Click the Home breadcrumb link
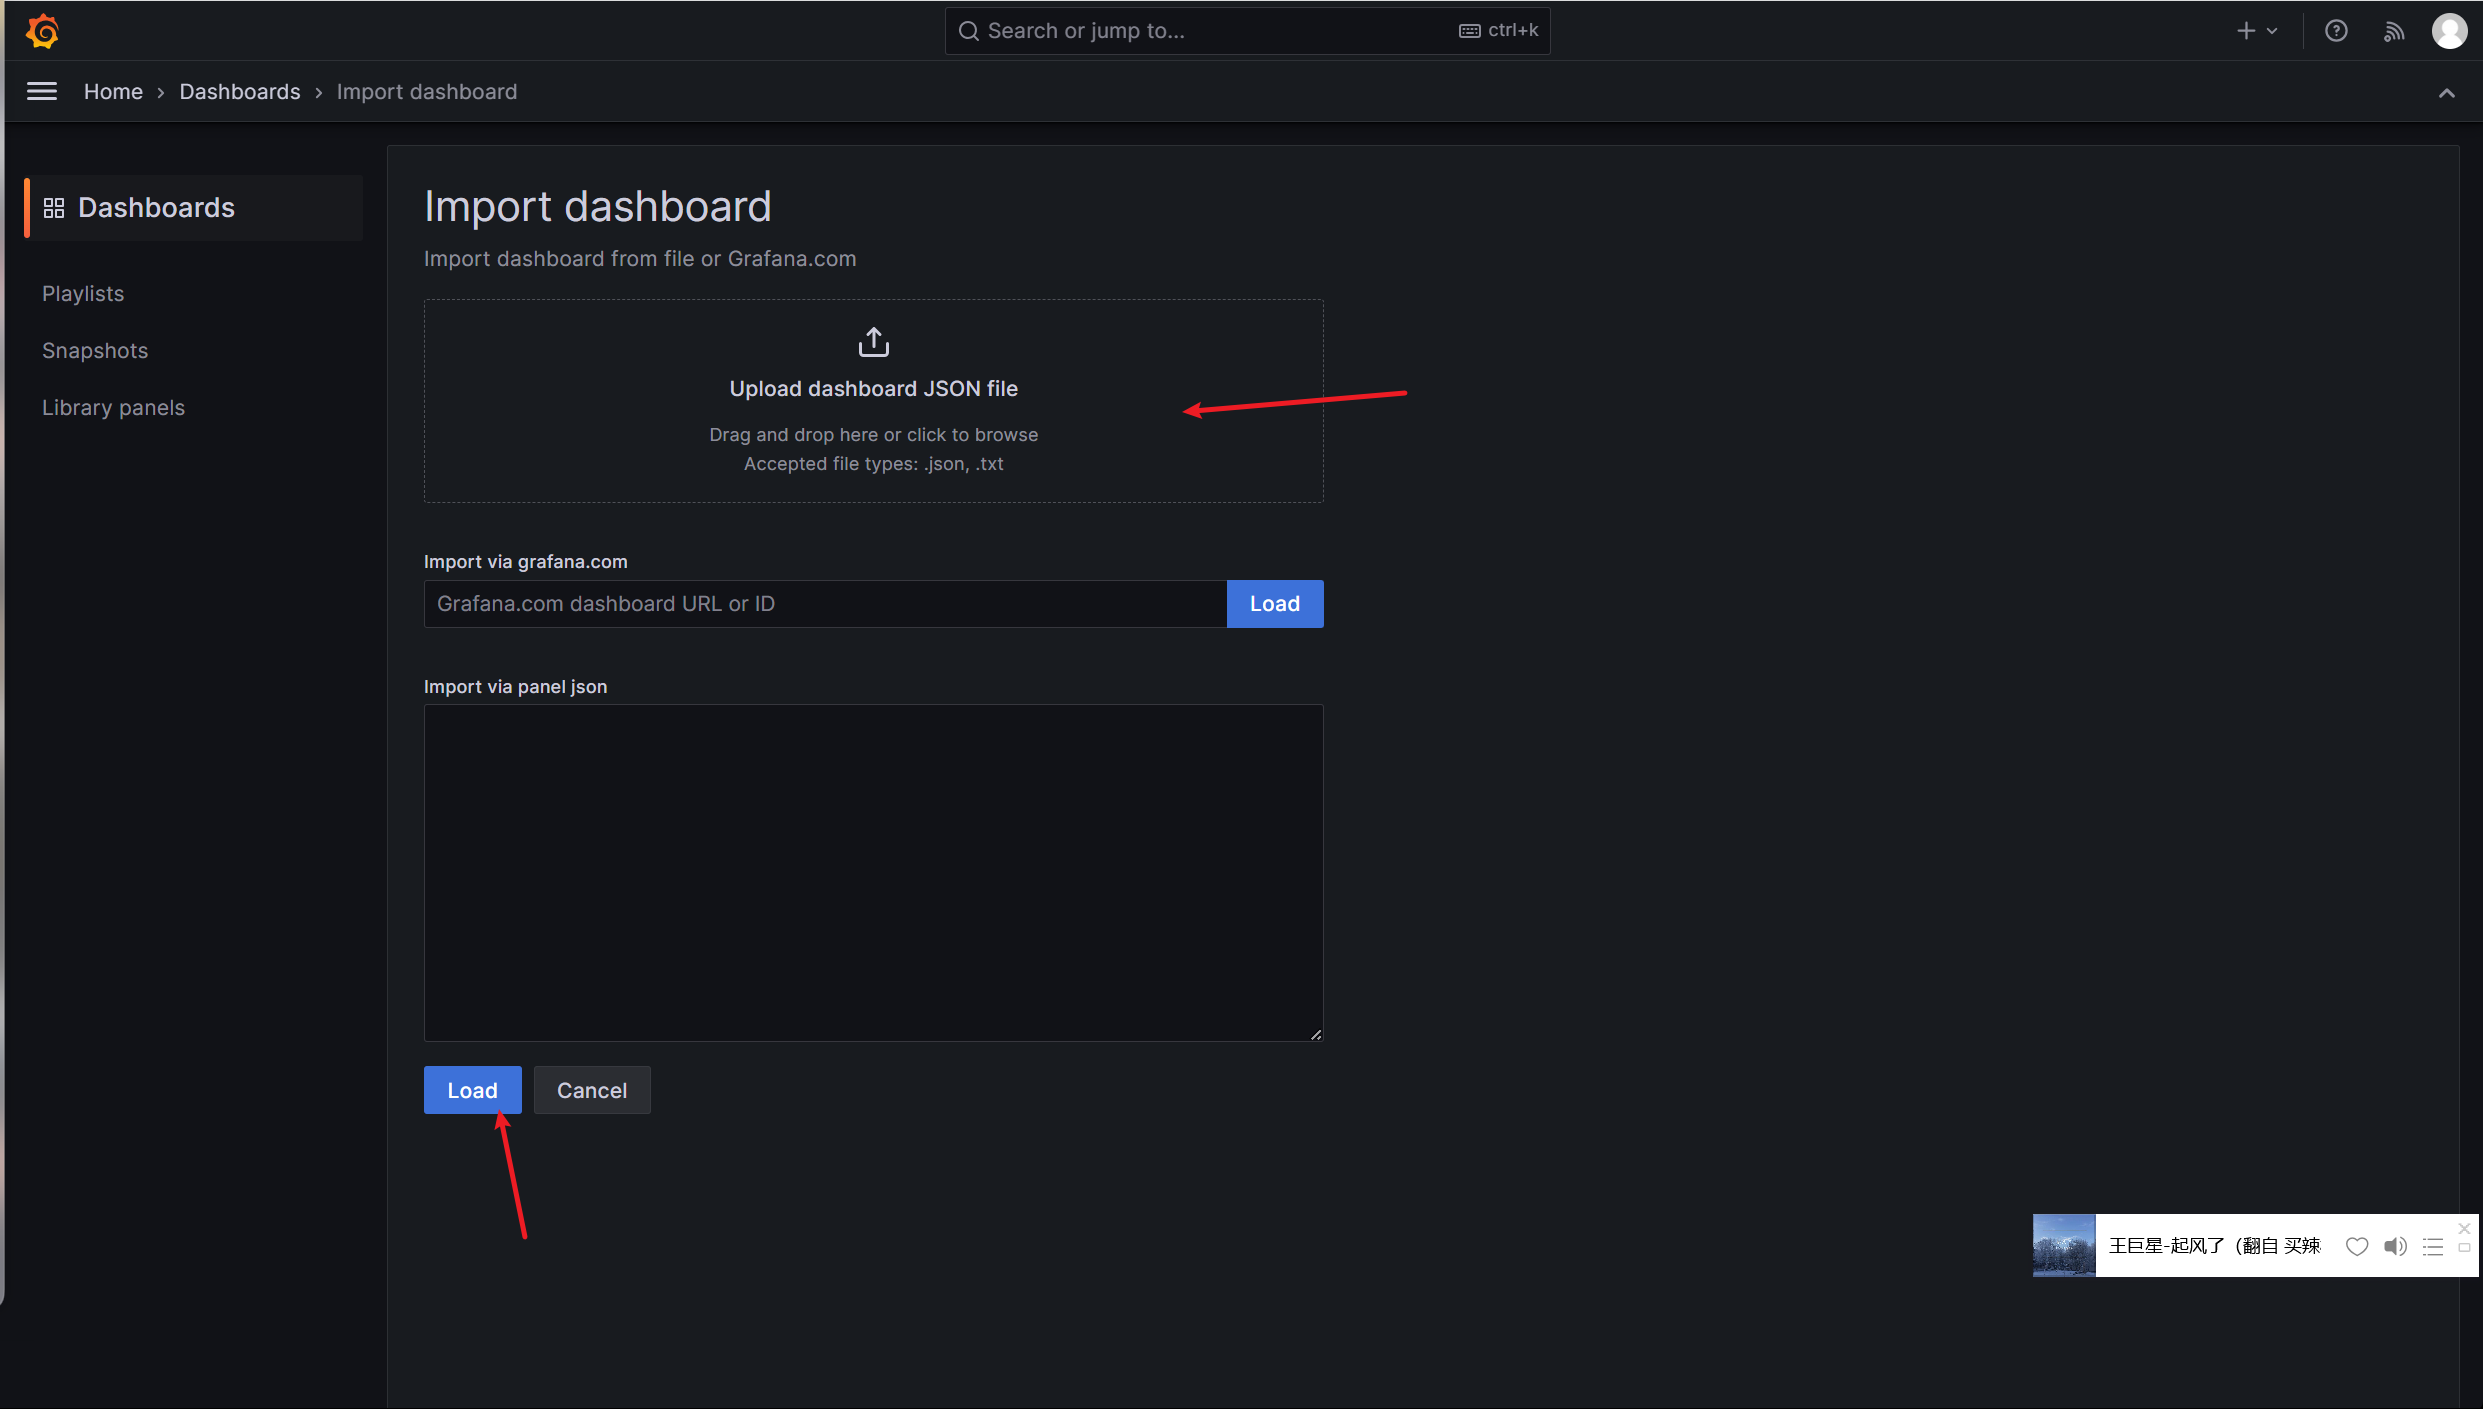Viewport: 2483px width, 1409px height. coord(113,92)
